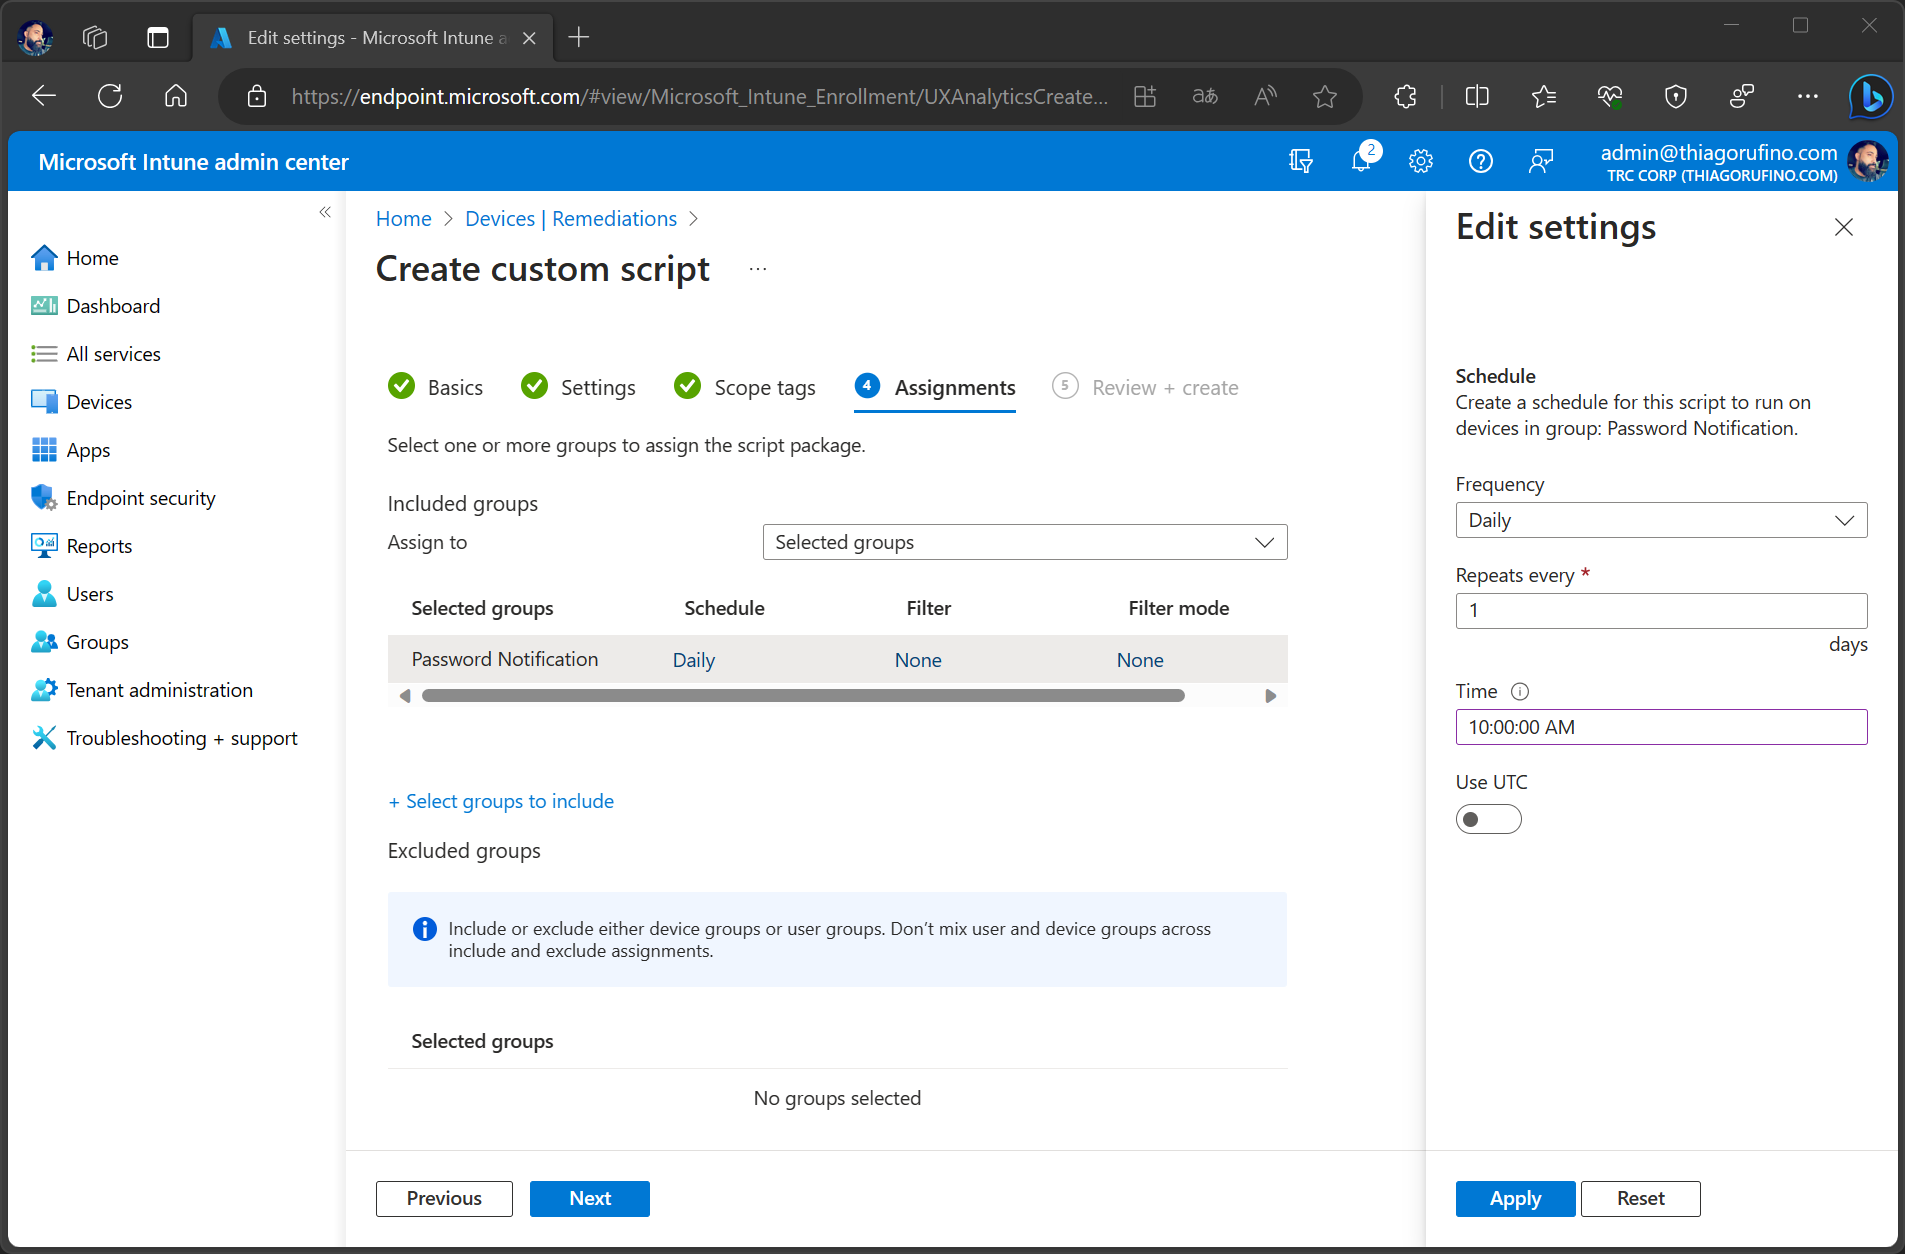Open the portal settings gear
The image size is (1905, 1254).
tap(1421, 161)
